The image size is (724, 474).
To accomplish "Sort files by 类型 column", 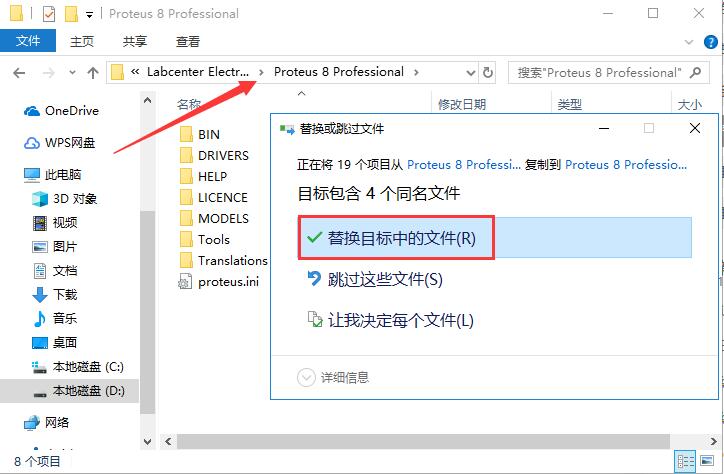I will (x=569, y=105).
